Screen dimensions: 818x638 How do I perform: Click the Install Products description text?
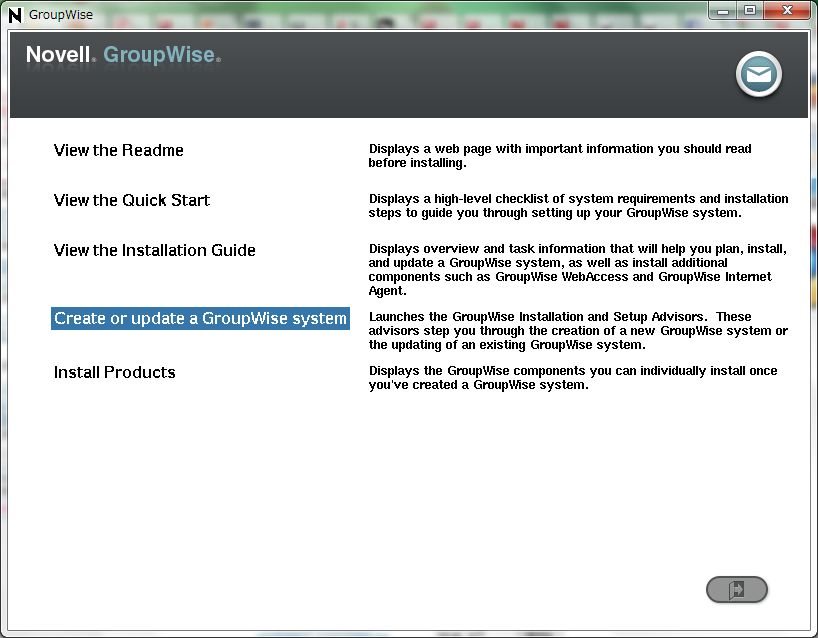[572, 378]
